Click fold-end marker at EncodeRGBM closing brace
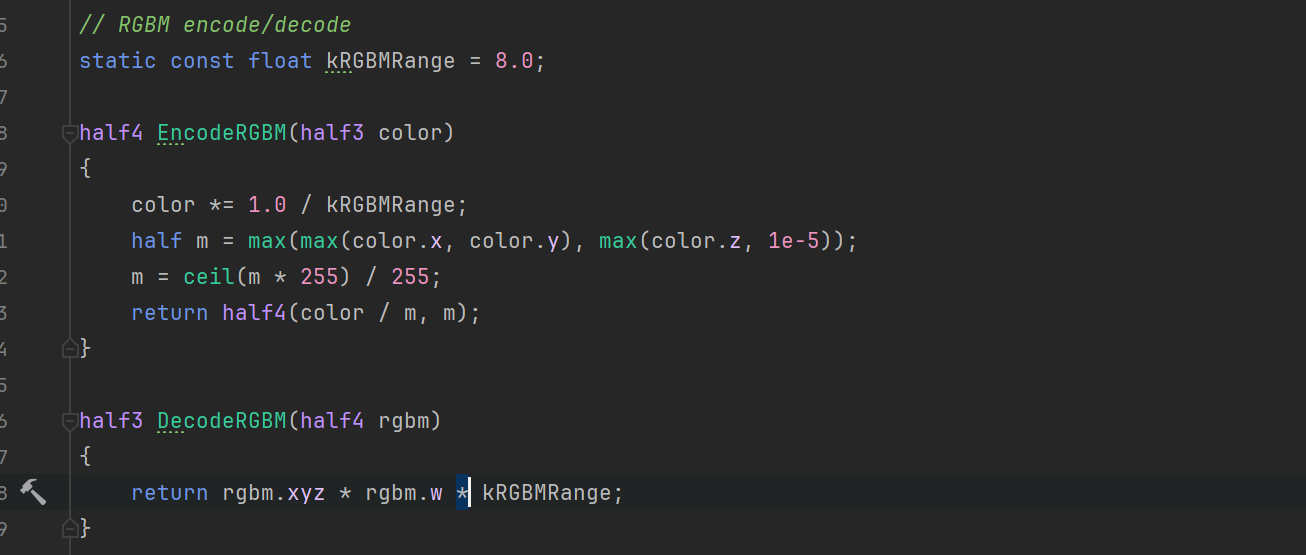Viewport: 1306px width, 555px height. click(x=69, y=348)
